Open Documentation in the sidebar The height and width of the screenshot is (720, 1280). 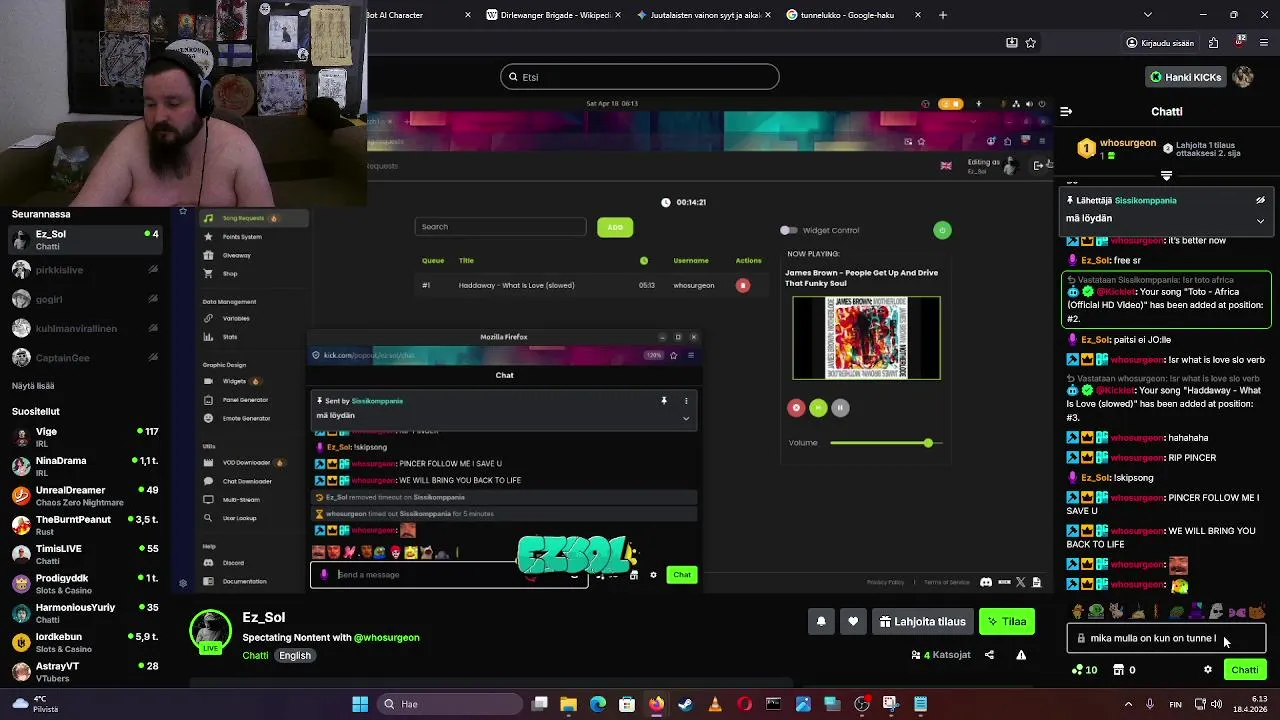[244, 581]
